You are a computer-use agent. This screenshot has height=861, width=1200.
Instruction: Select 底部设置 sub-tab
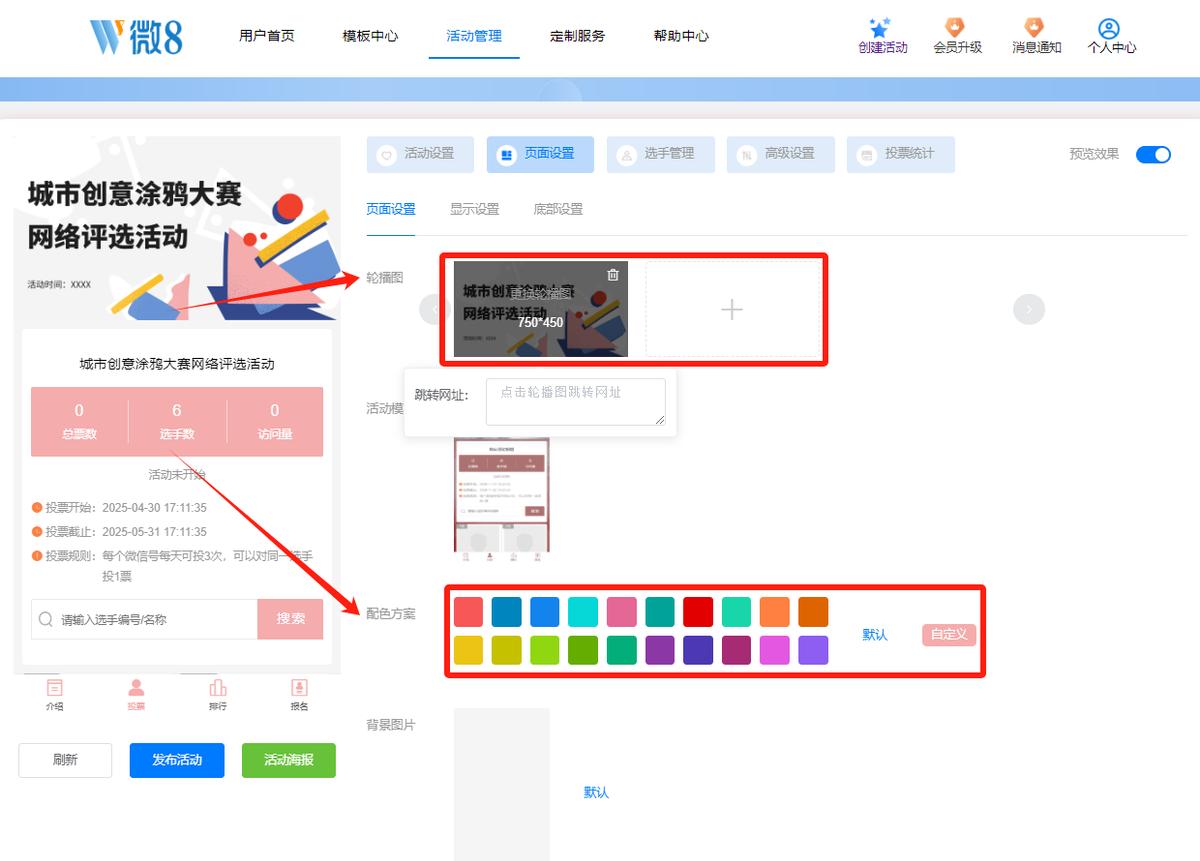click(558, 209)
